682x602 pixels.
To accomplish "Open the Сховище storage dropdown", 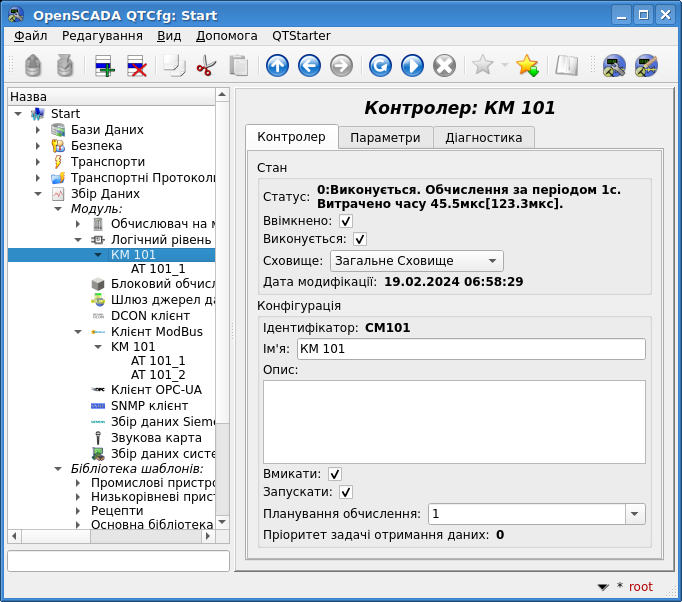I will [417, 261].
